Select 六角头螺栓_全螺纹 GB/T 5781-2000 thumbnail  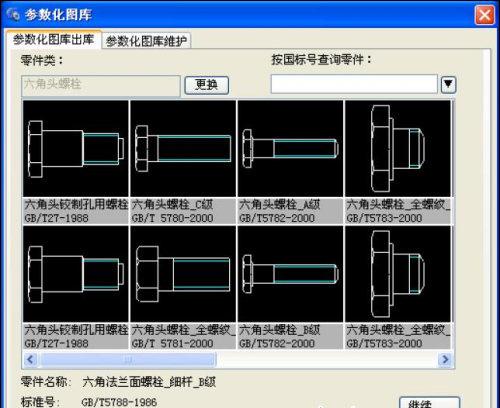[183, 274]
